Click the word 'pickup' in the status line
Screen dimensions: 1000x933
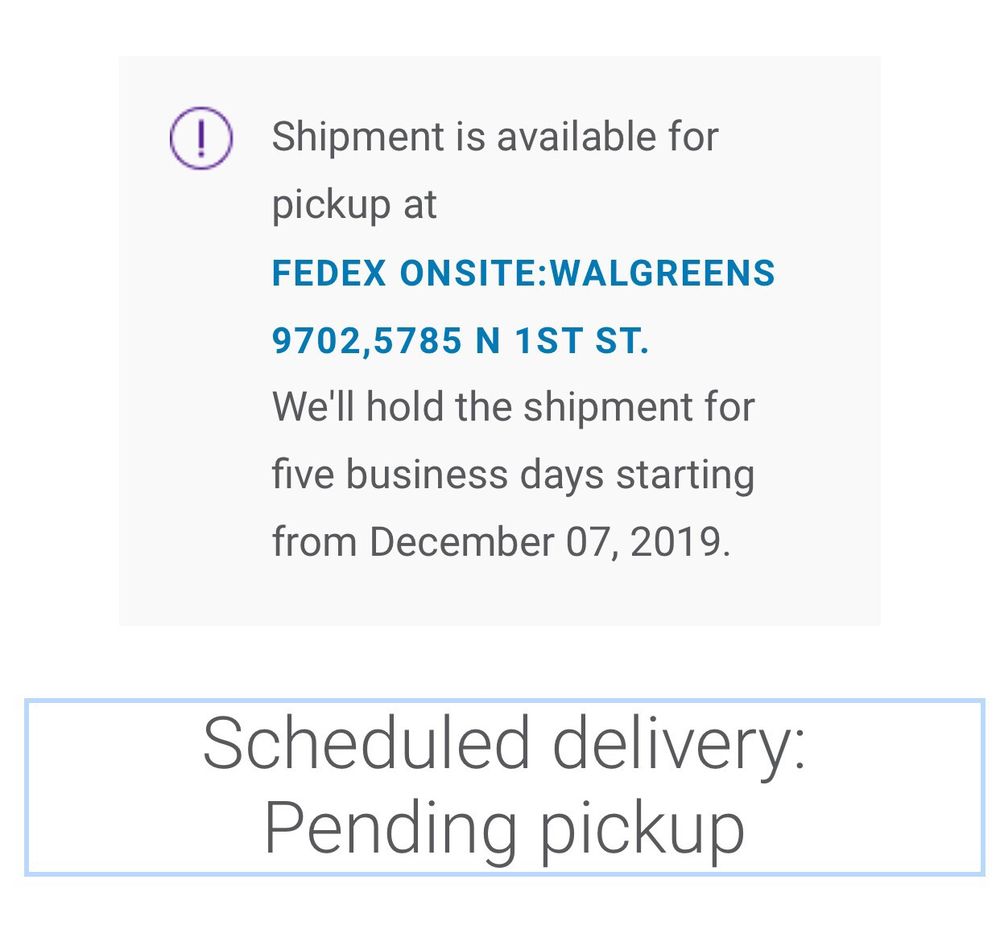[641, 829]
